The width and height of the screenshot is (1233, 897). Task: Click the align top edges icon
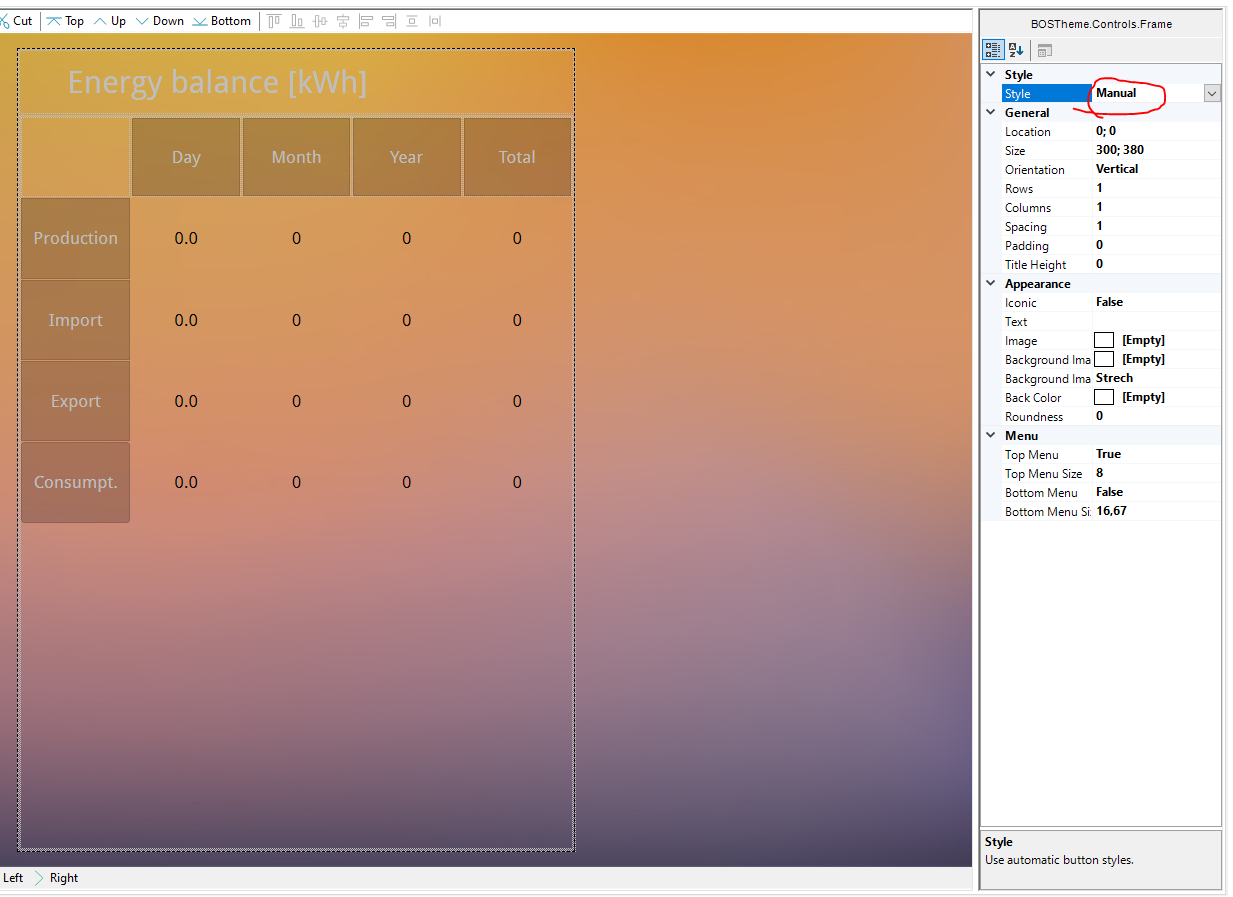pyautogui.click(x=273, y=21)
